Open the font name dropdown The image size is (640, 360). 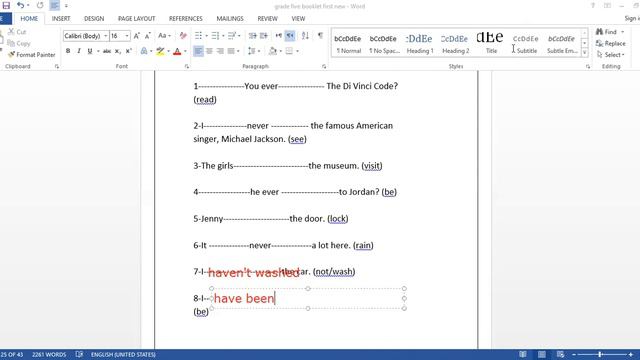pos(105,36)
